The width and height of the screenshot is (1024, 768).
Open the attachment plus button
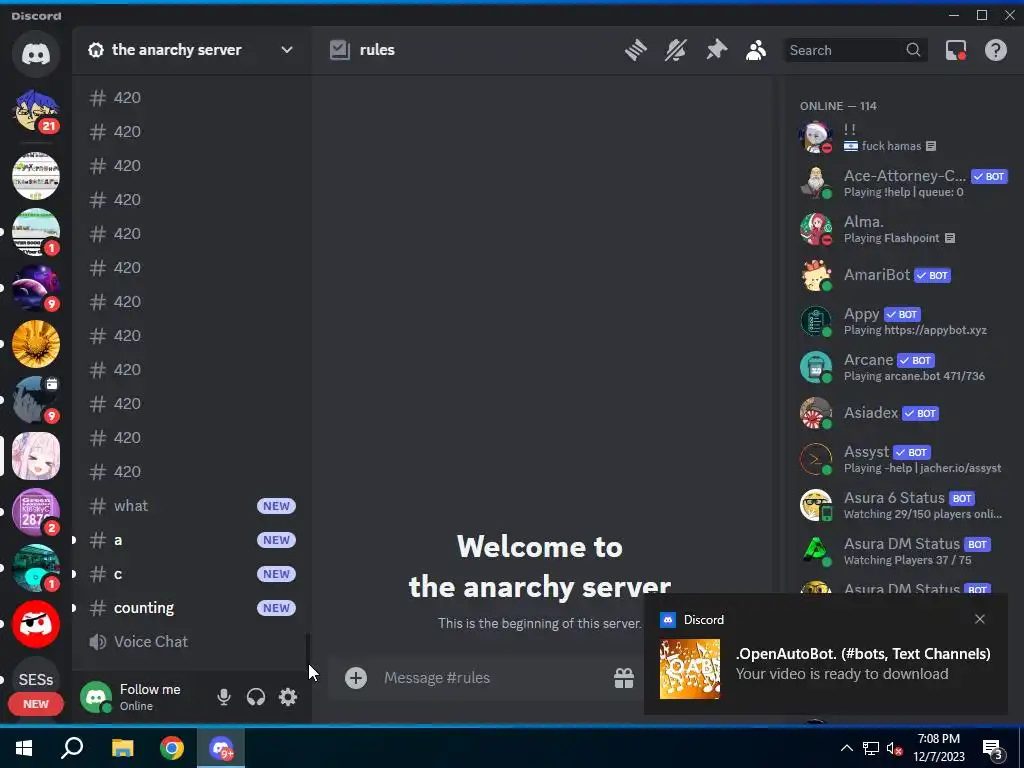(x=356, y=678)
